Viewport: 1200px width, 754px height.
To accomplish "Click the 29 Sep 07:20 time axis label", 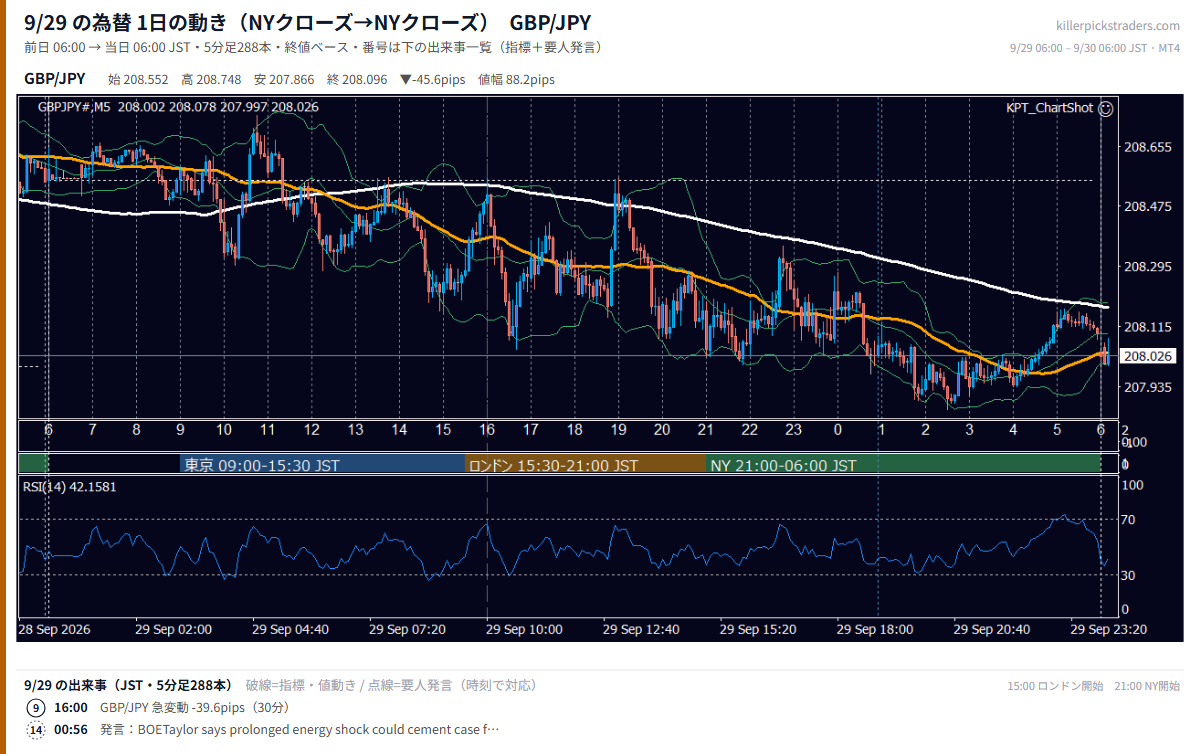I will click(x=407, y=629).
